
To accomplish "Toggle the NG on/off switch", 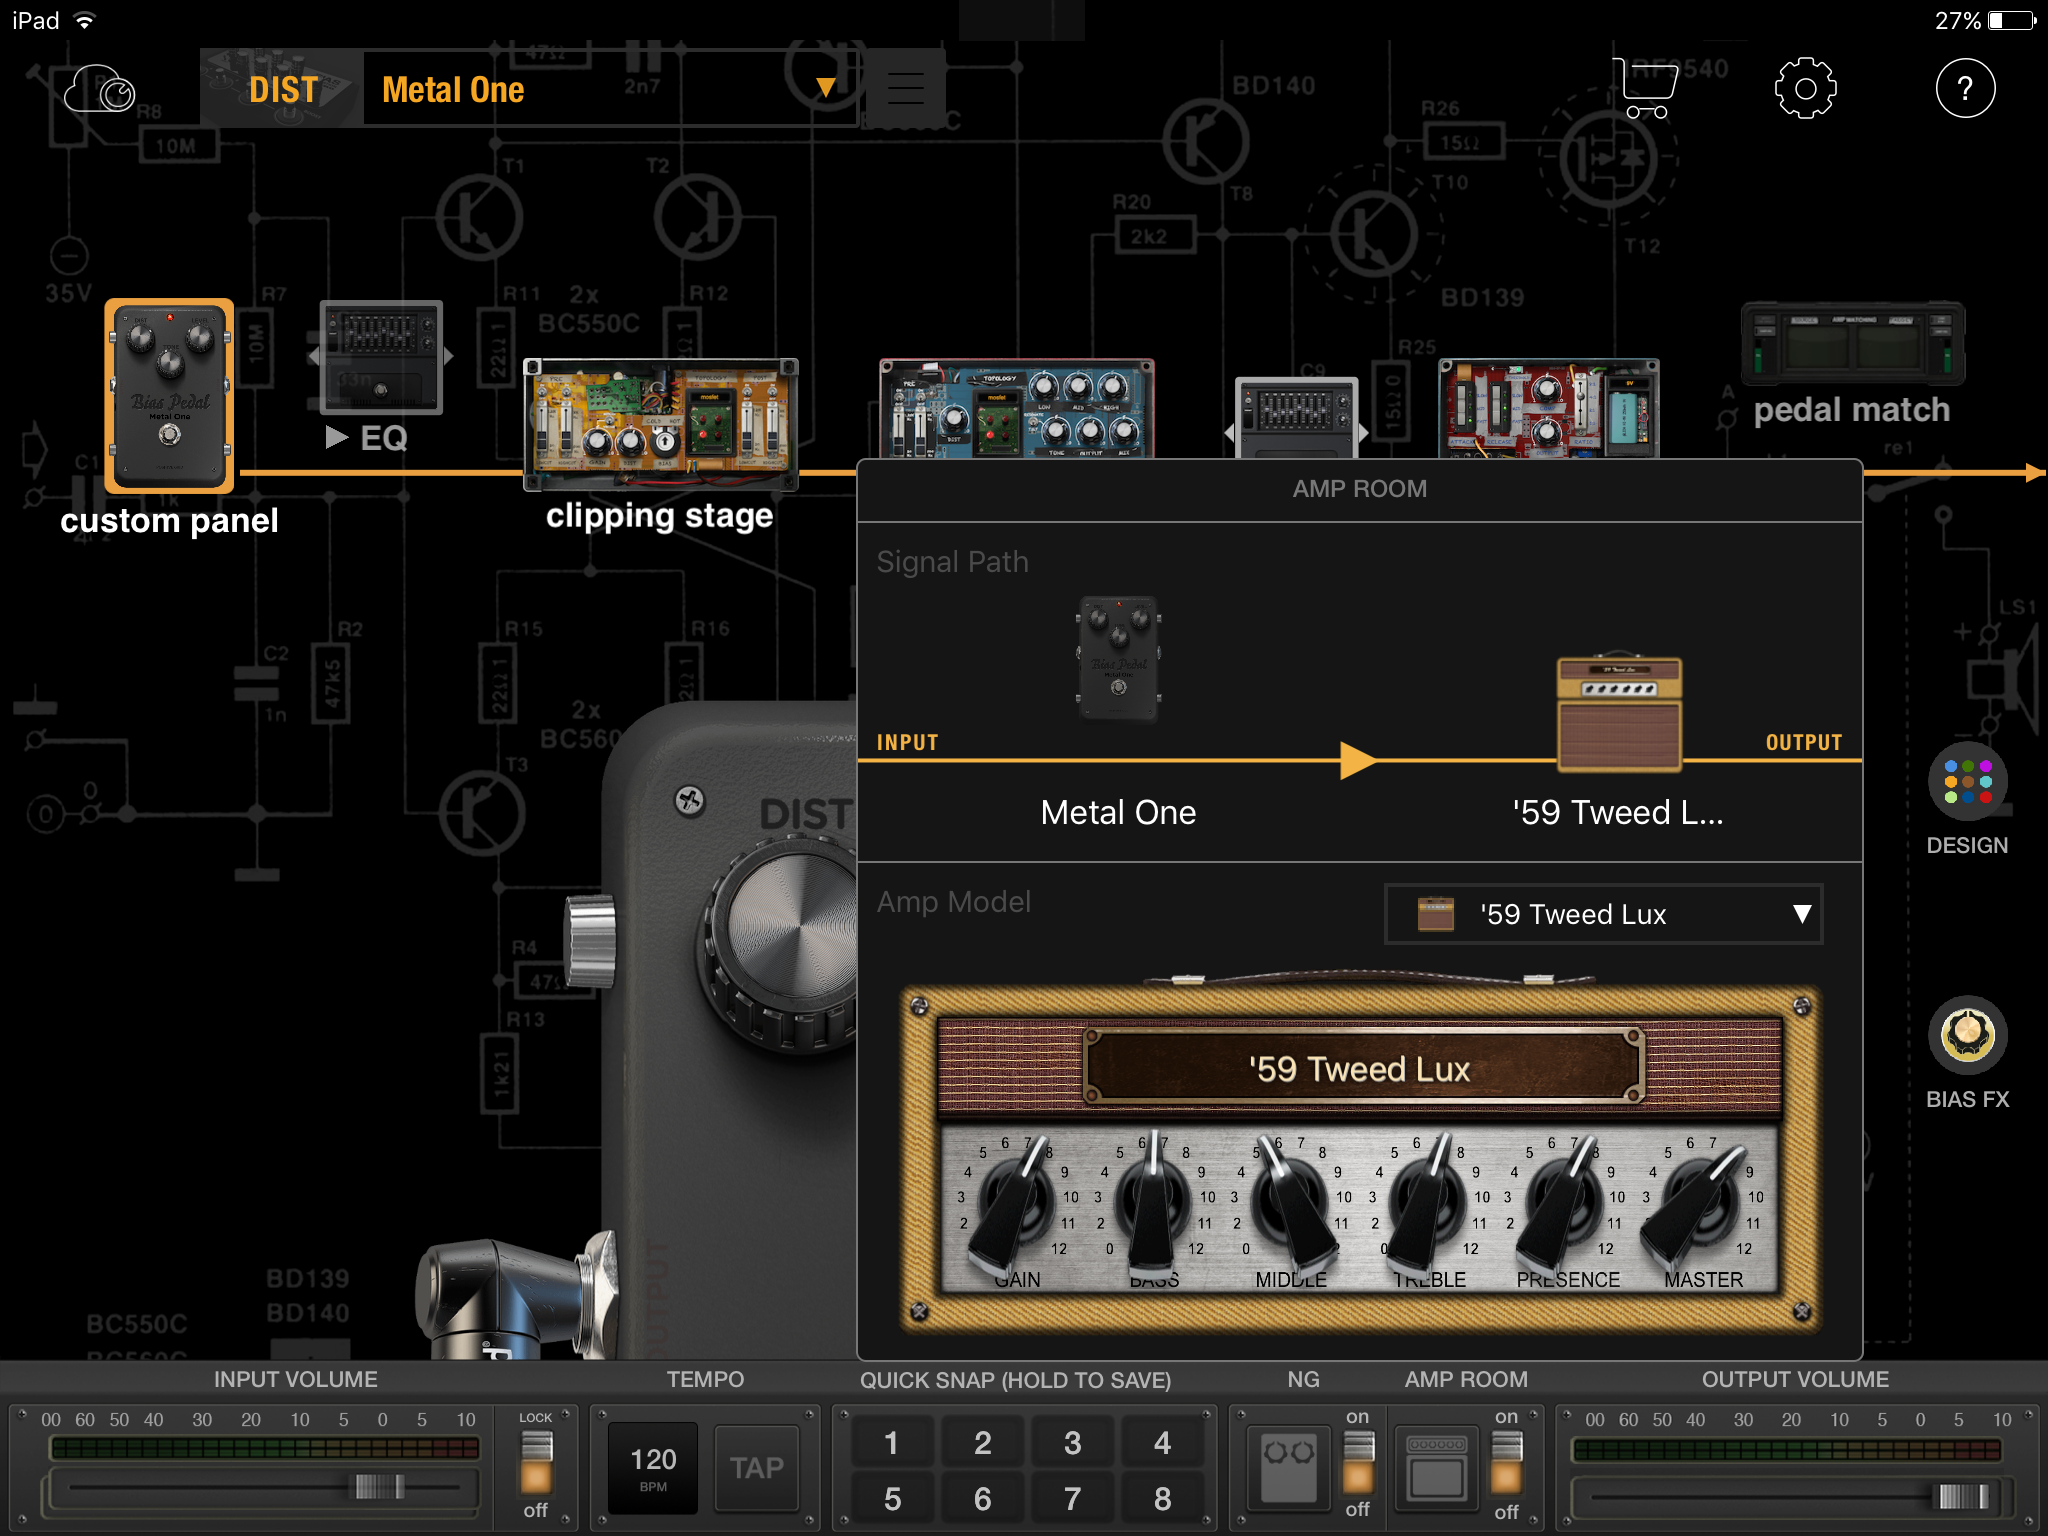I will [x=1357, y=1462].
